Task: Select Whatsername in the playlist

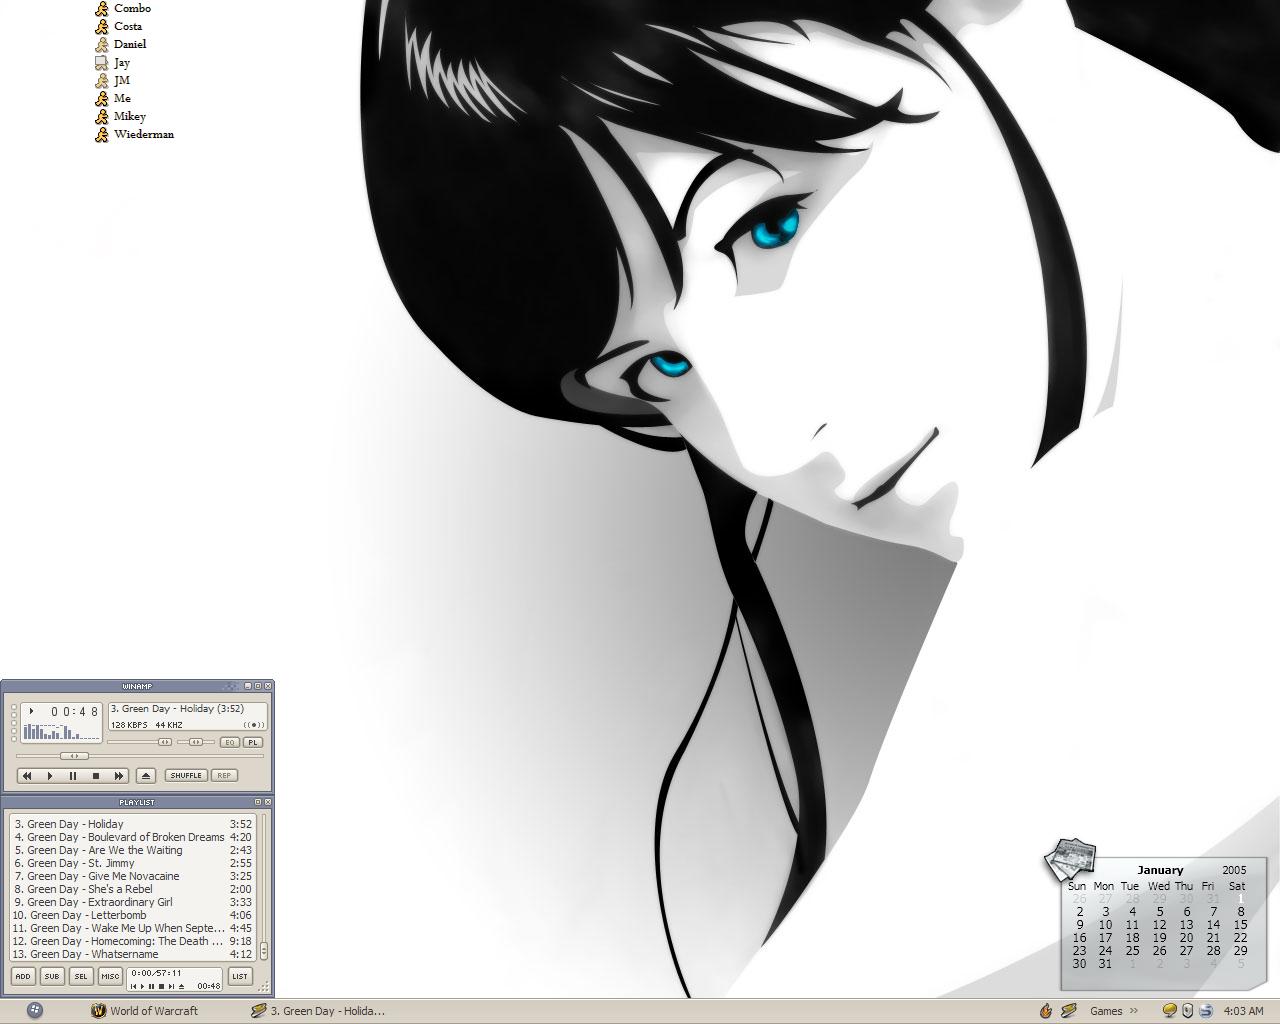Action: 133,955
